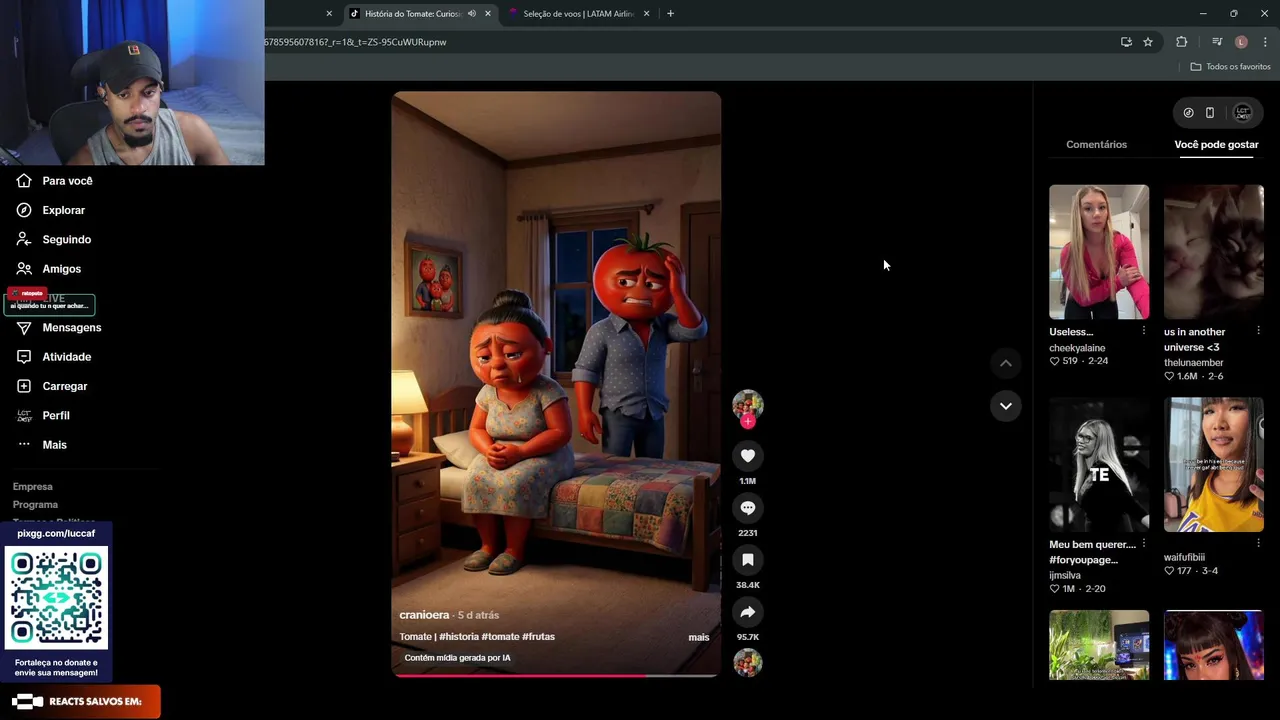The width and height of the screenshot is (1280, 720).
Task: Open Chrome three-dot menu
Action: tap(1265, 42)
